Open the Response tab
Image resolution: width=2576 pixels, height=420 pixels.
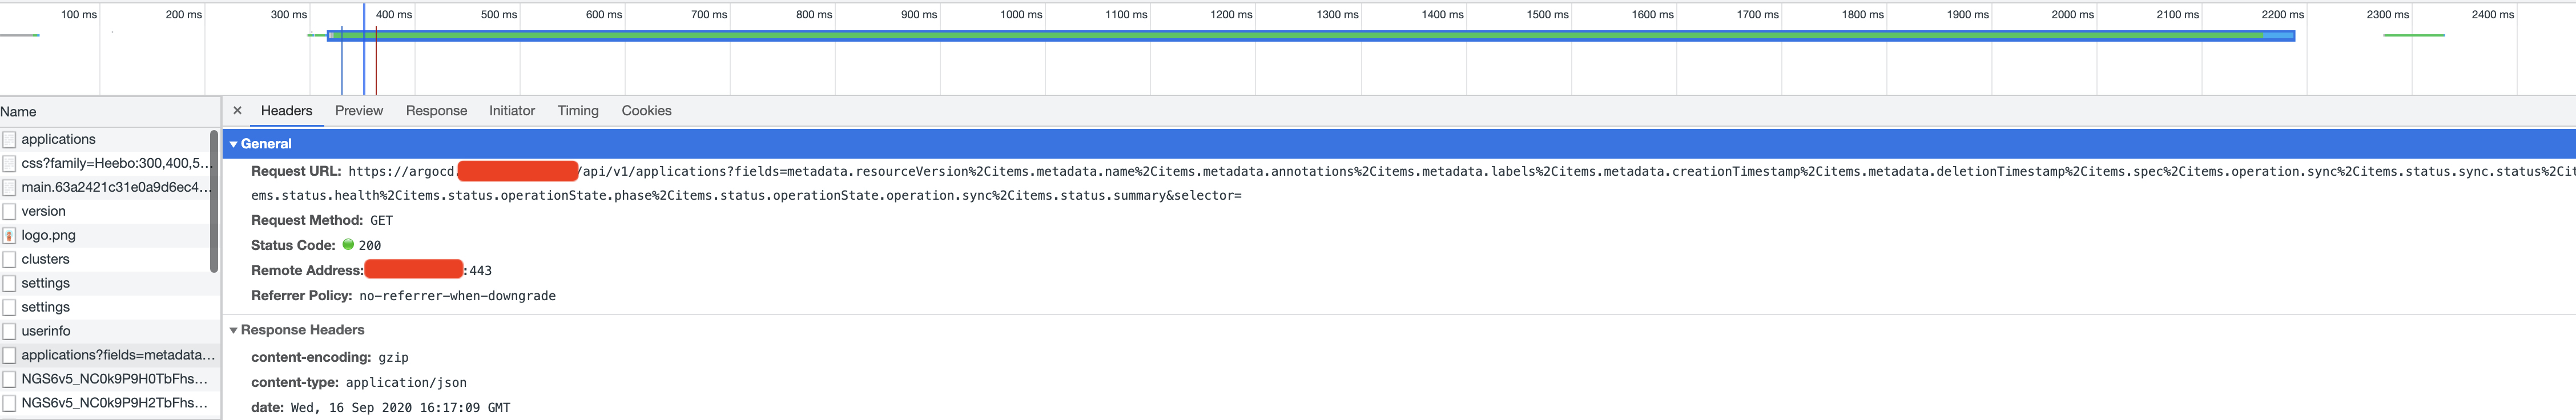tap(436, 111)
